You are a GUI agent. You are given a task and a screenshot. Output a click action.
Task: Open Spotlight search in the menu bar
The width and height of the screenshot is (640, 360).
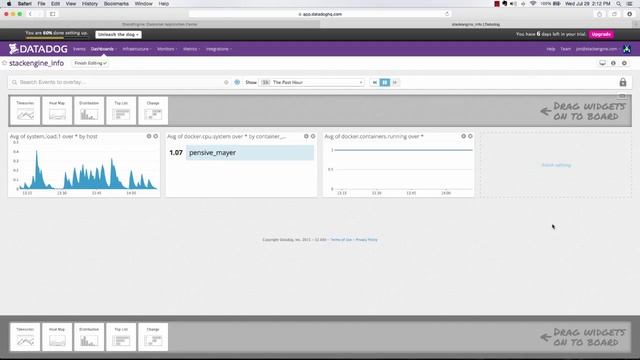618,4
